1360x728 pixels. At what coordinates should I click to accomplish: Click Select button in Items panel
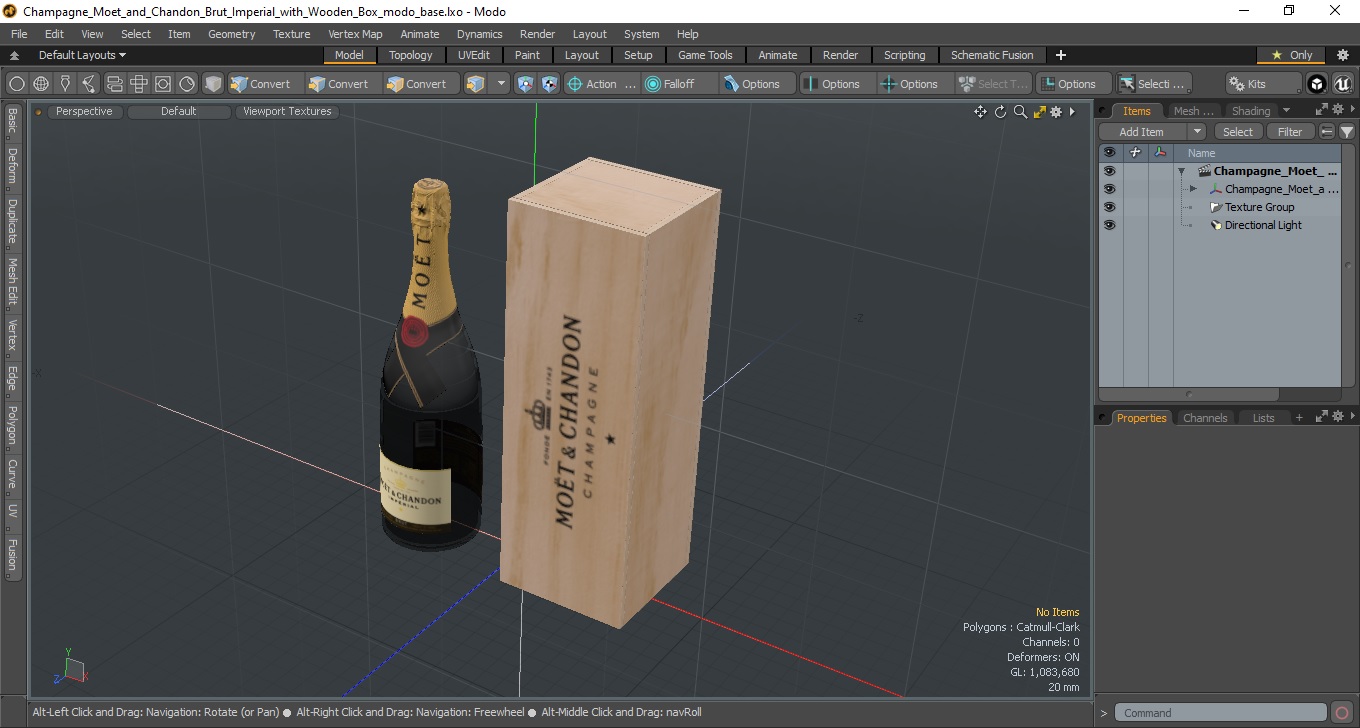1238,132
